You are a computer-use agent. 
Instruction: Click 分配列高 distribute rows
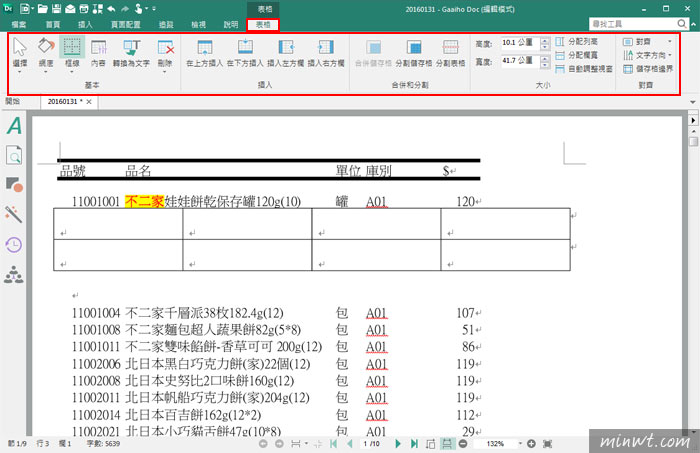click(x=576, y=42)
